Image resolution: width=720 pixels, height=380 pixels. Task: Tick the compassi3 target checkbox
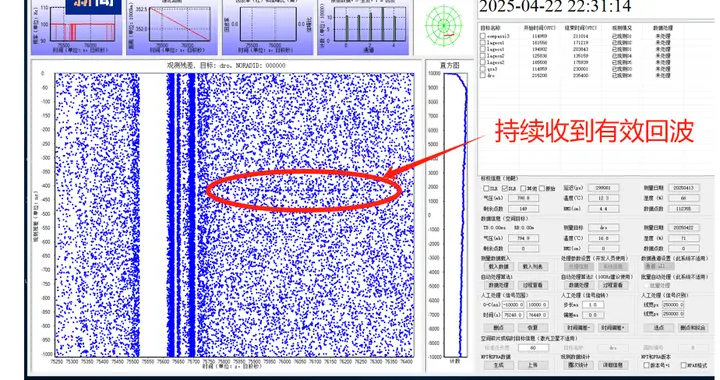483,36
